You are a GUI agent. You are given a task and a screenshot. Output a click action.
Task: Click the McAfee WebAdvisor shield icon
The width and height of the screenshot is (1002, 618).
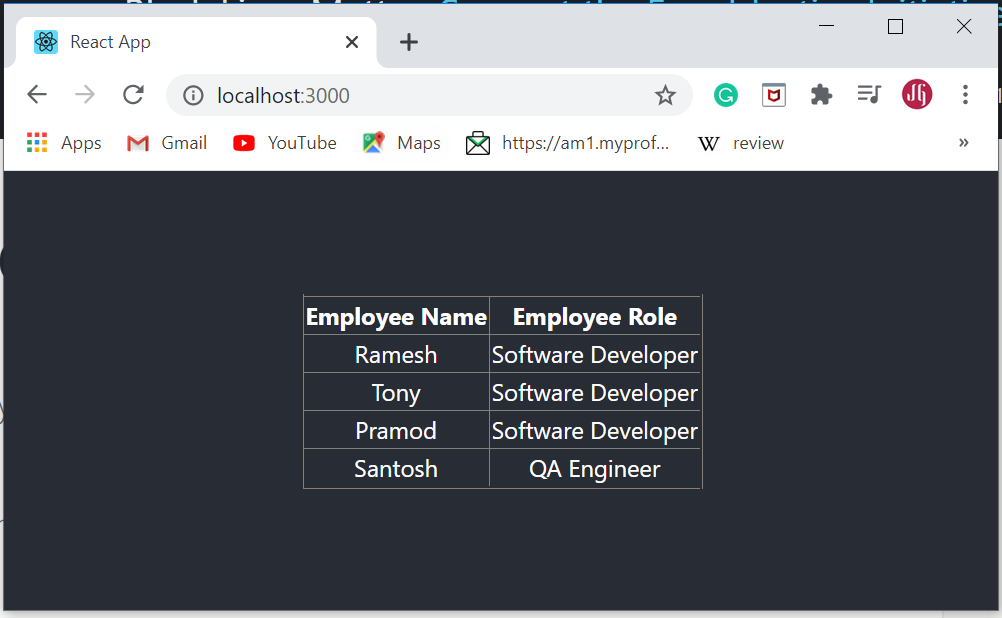tap(773, 95)
